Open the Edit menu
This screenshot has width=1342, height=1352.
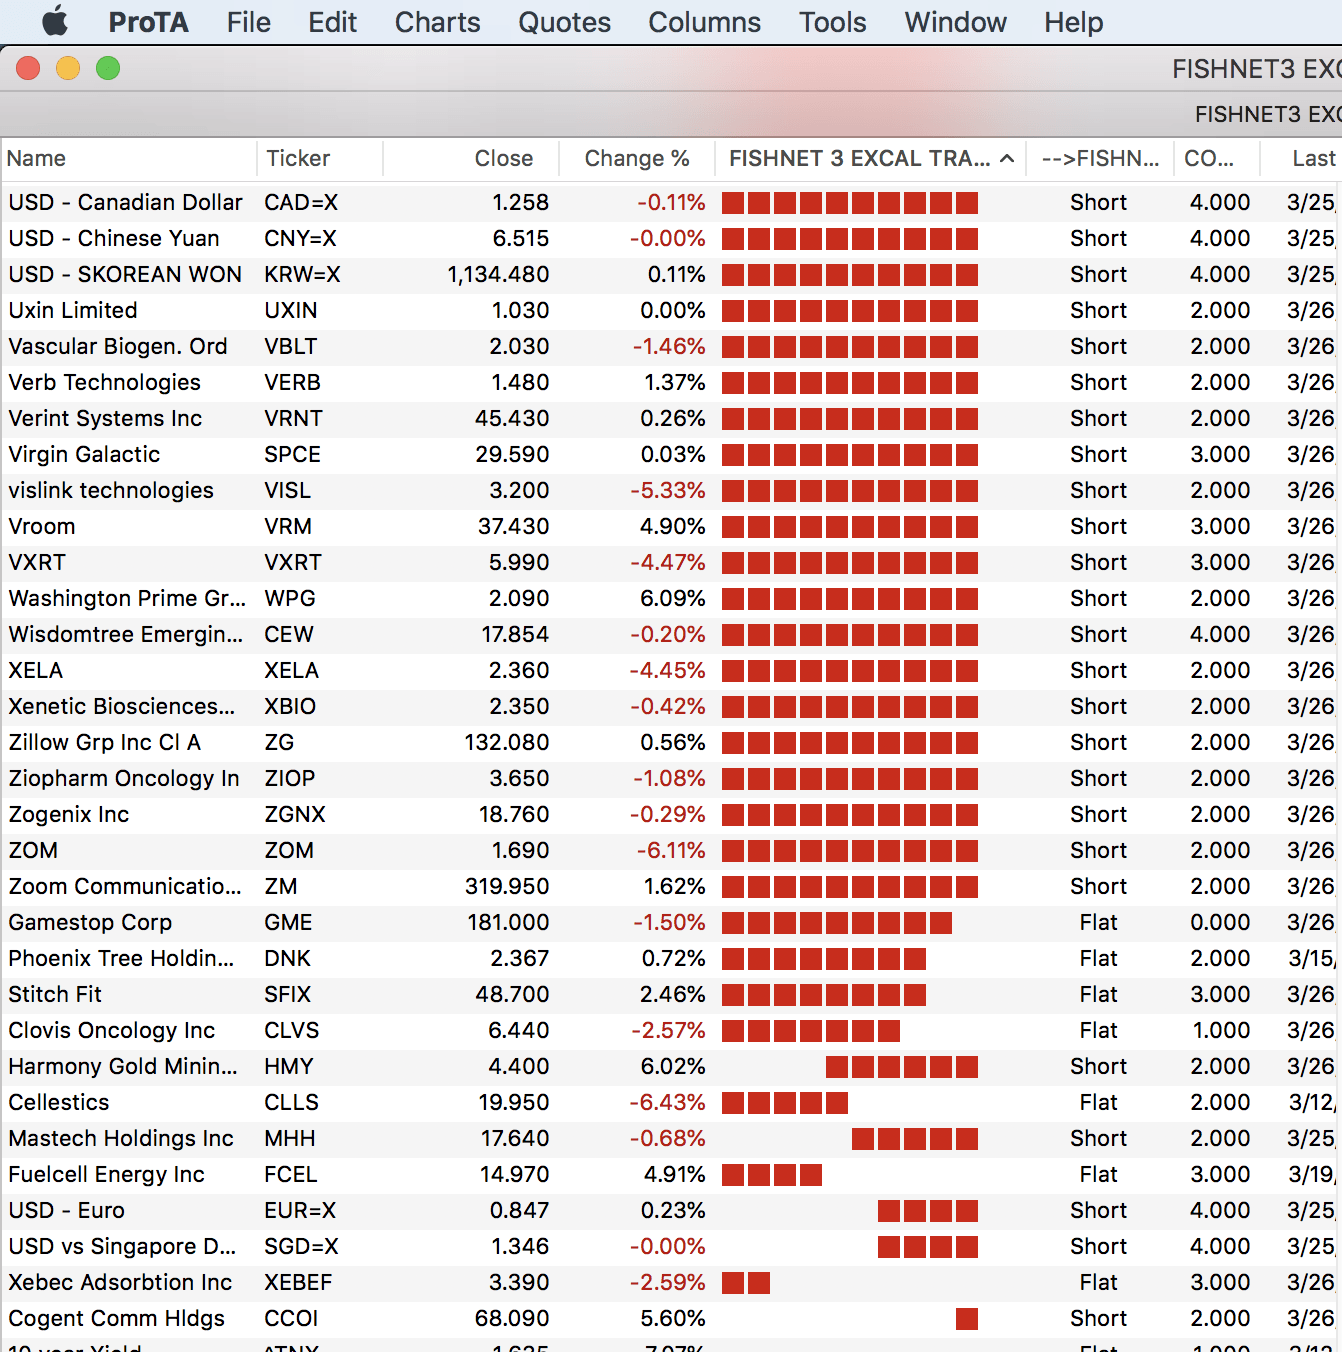tap(332, 22)
